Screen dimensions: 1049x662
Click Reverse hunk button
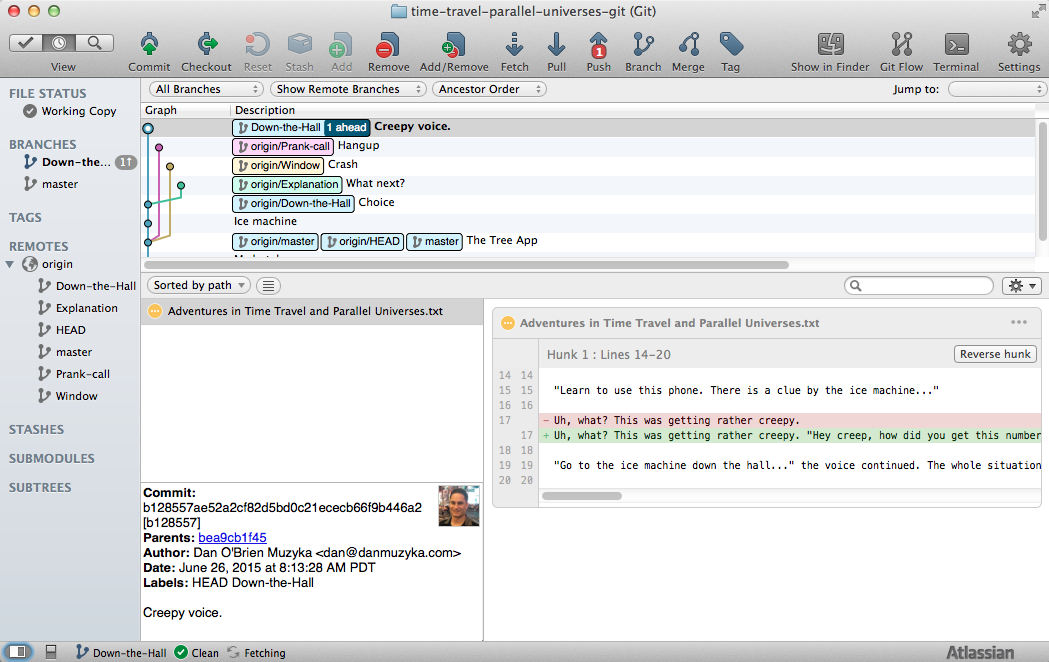995,354
